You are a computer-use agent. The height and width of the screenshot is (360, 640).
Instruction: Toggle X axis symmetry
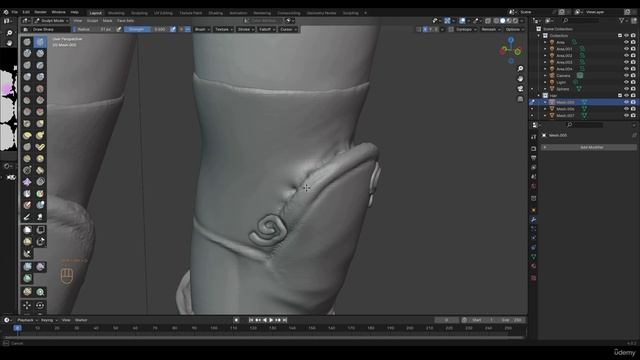click(x=425, y=29)
